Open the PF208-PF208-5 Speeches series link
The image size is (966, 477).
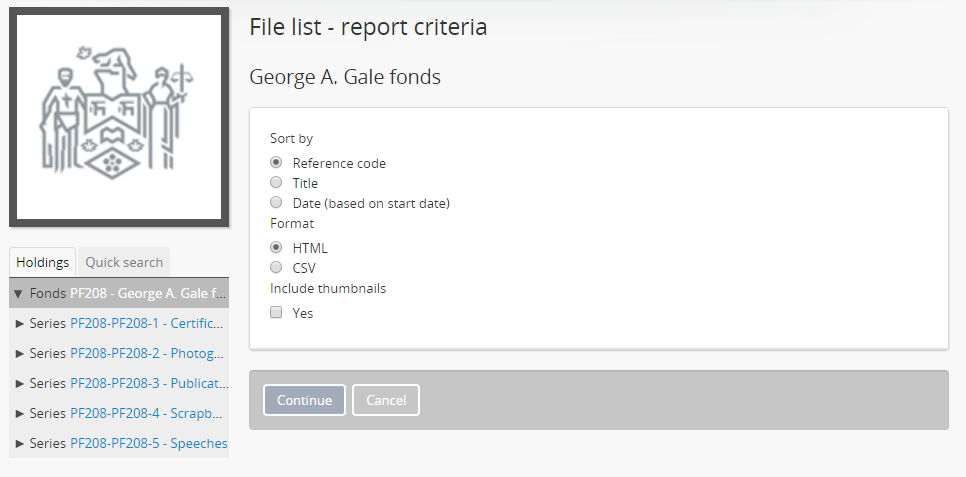click(x=148, y=443)
